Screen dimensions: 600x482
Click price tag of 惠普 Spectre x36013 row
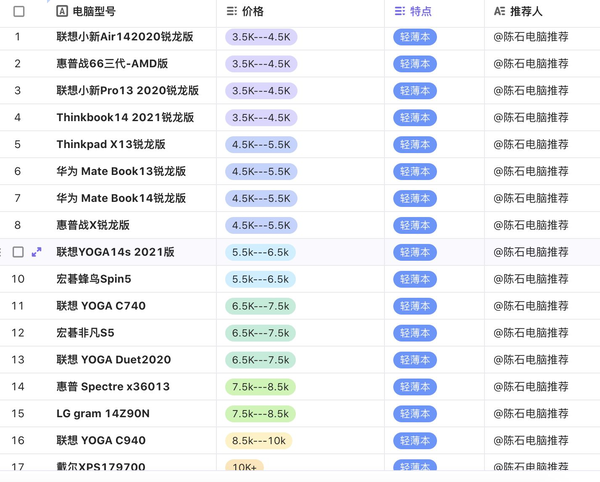261,387
